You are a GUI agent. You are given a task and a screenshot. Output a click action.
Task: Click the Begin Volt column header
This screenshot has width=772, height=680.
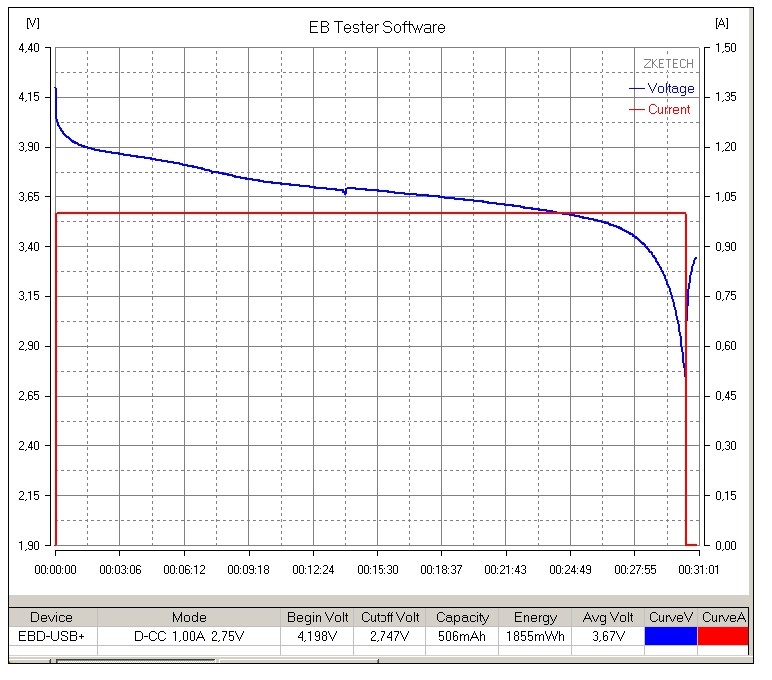pos(317,617)
